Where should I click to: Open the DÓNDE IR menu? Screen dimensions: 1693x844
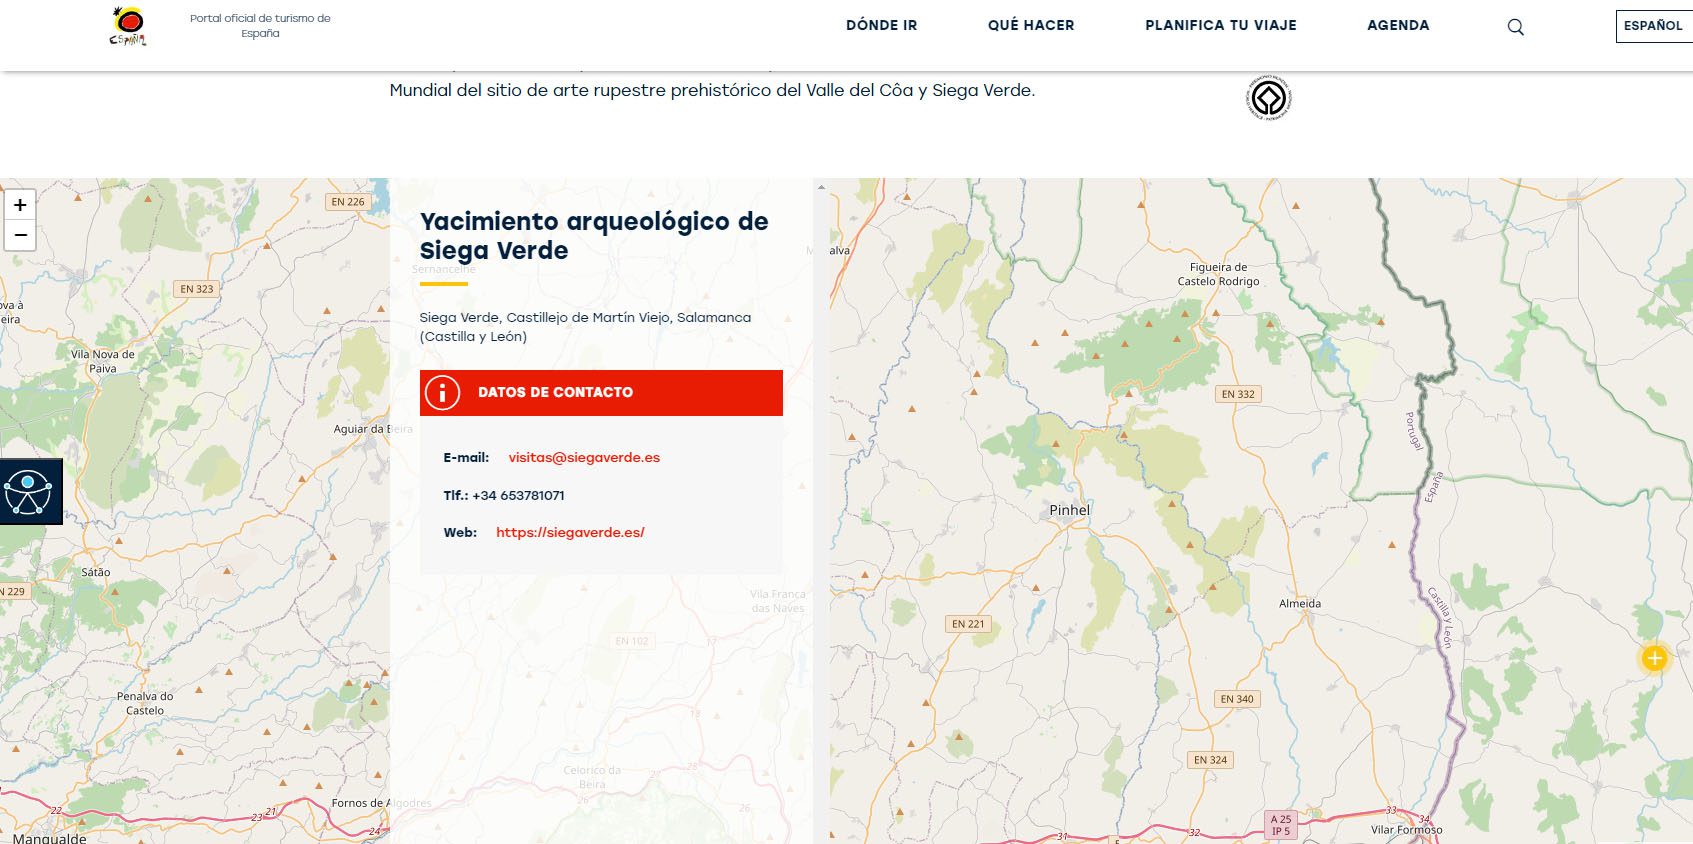coord(881,25)
